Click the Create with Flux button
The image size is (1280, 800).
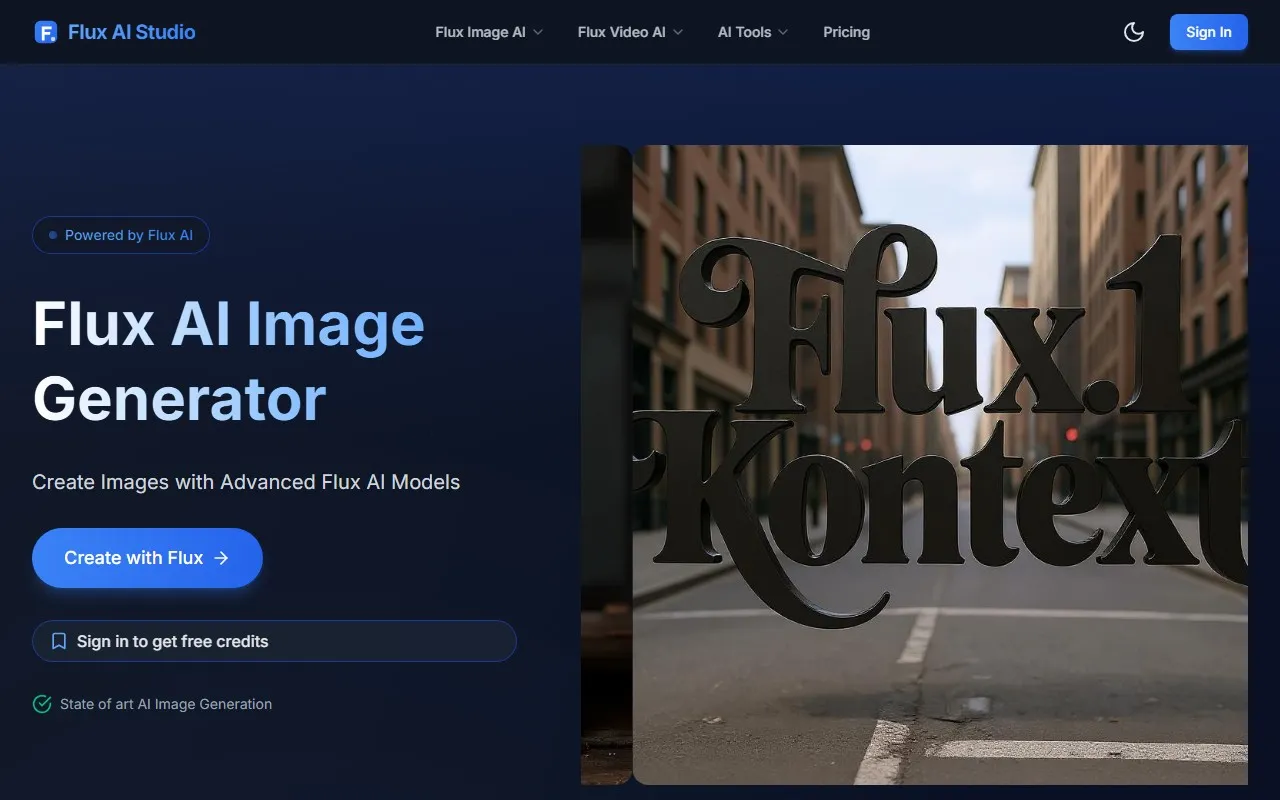click(x=147, y=558)
